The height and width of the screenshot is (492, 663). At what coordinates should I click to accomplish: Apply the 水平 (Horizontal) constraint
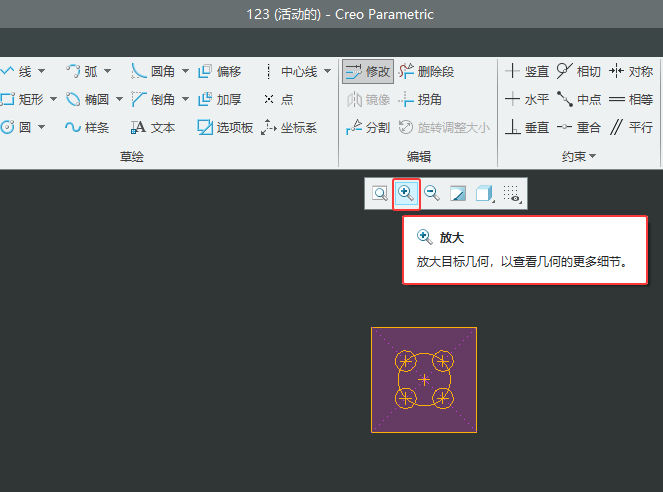[527, 100]
